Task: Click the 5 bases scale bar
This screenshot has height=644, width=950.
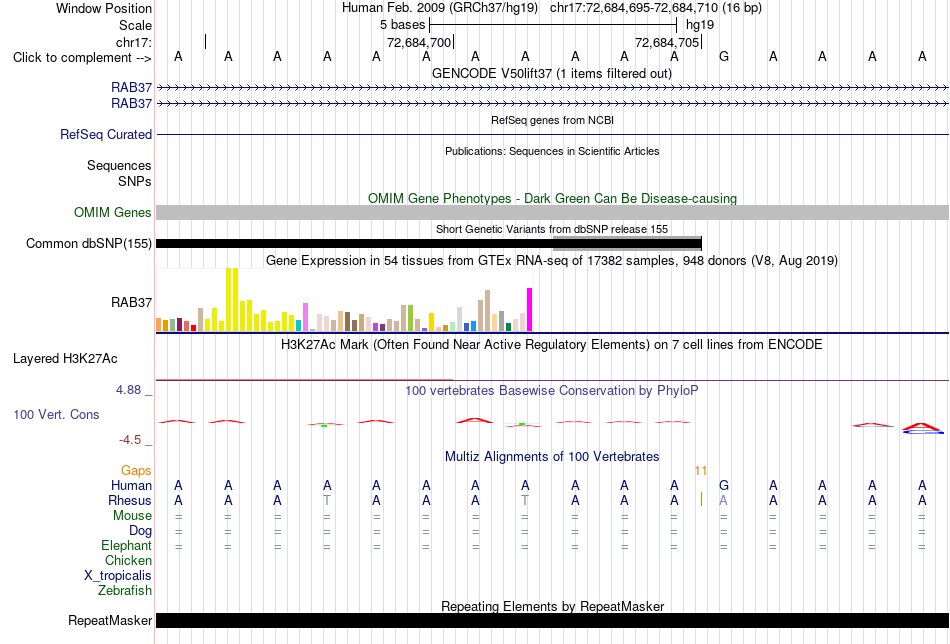Action: (x=553, y=25)
